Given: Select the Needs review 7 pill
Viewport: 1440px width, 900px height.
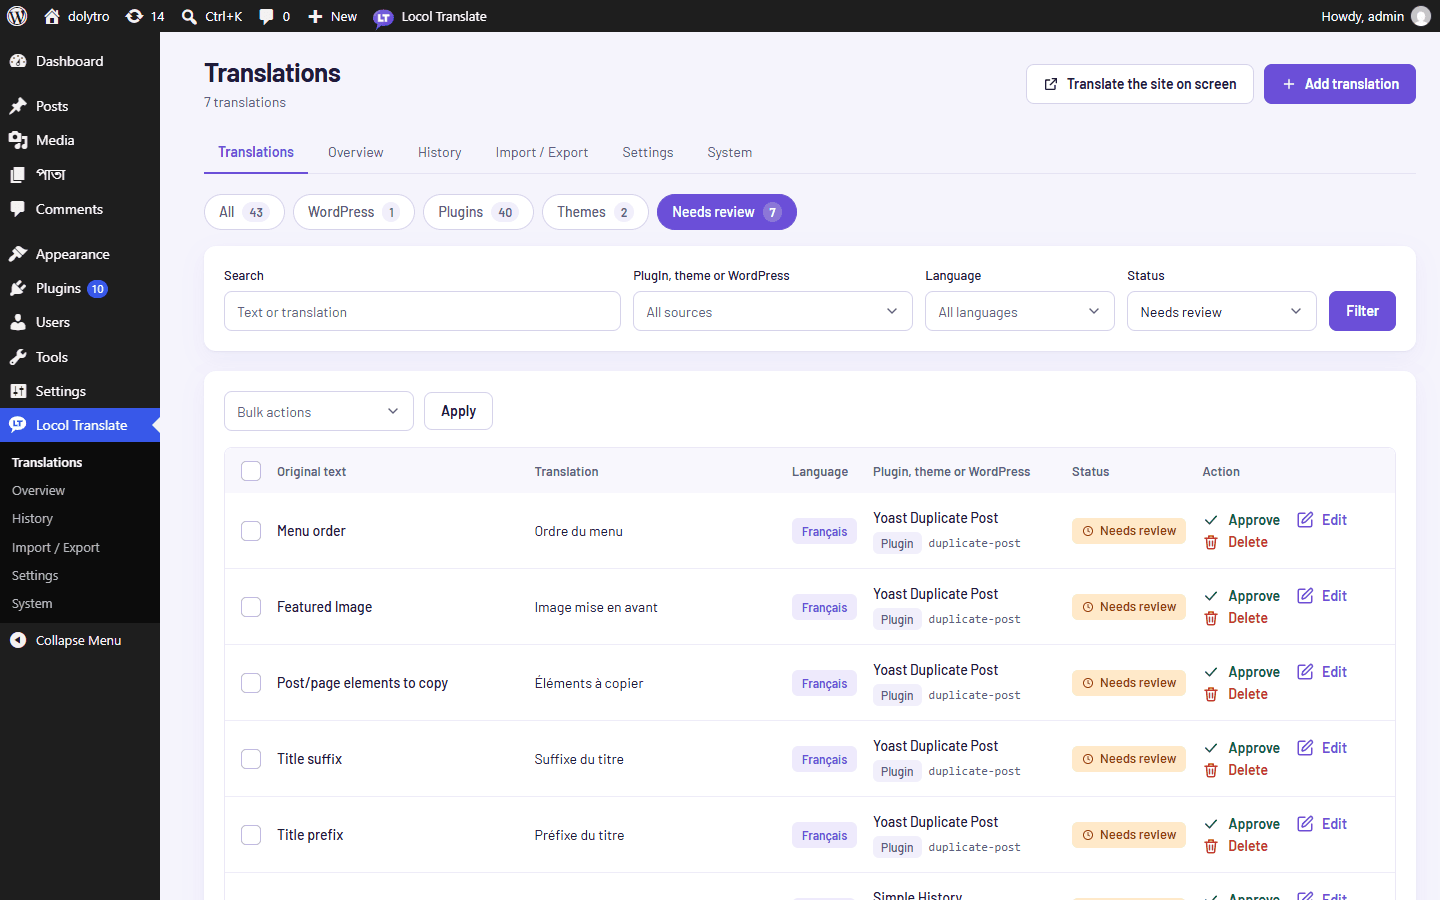Looking at the screenshot, I should [727, 212].
